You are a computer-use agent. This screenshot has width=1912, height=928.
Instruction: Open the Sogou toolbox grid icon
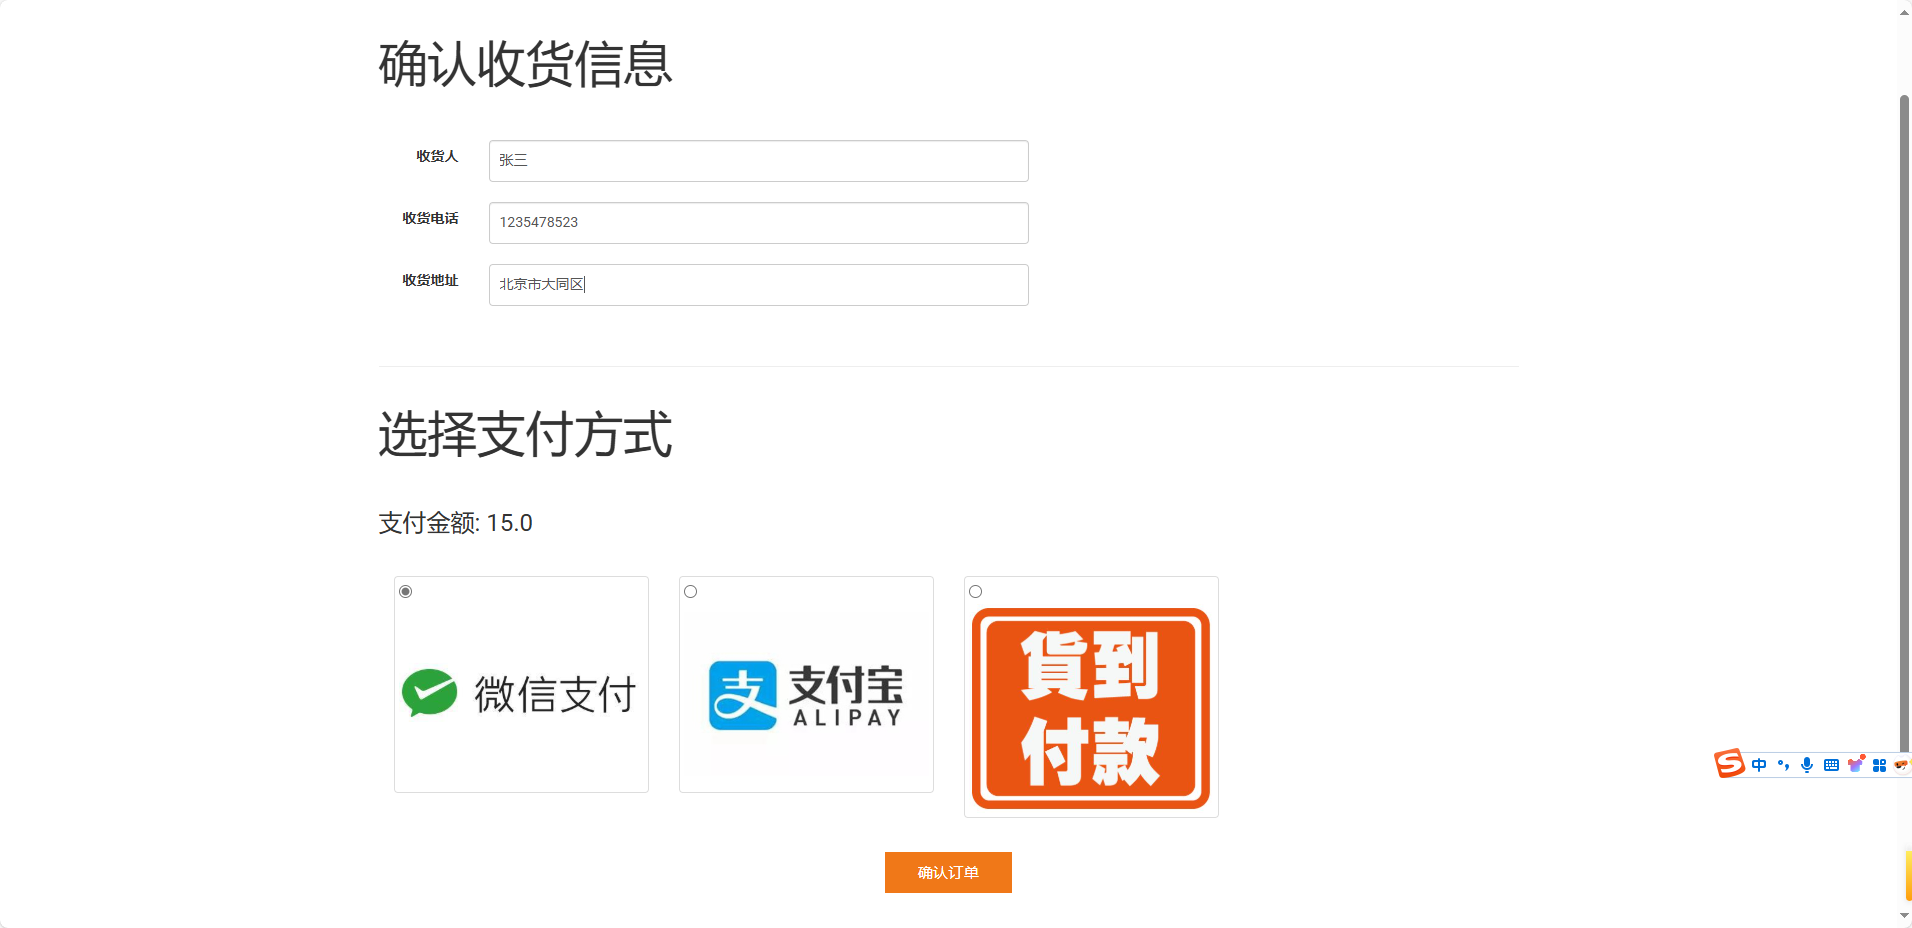[1881, 764]
